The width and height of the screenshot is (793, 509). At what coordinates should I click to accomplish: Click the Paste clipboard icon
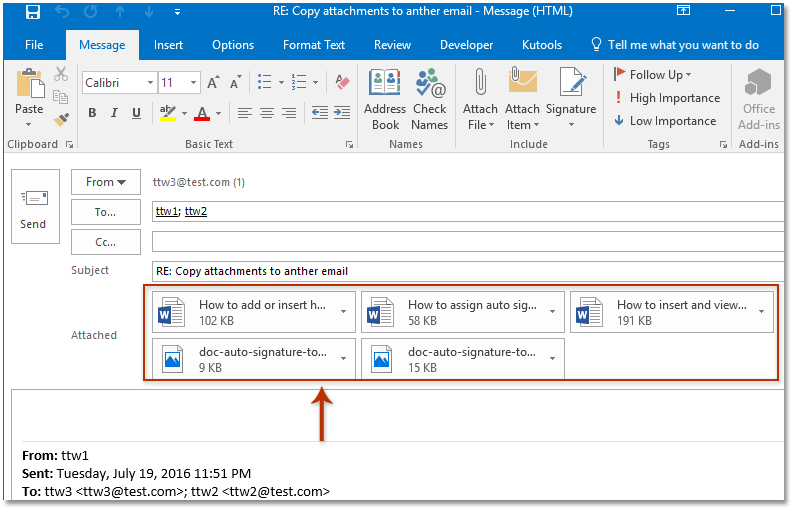coord(29,85)
